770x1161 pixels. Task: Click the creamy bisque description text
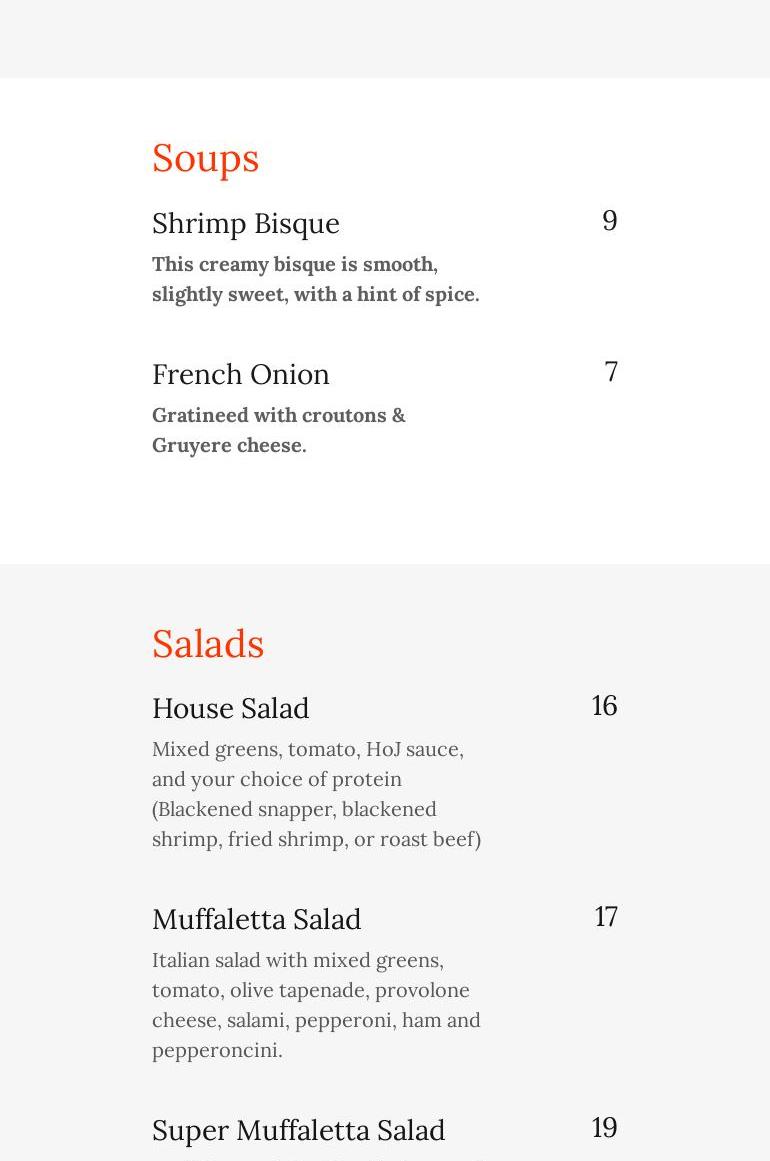click(x=294, y=265)
